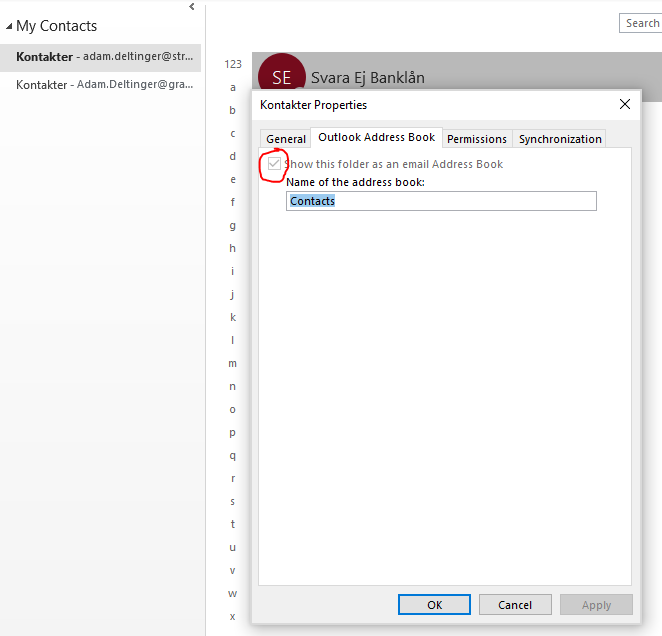Close the Kontakter Properties dialog
This screenshot has height=636, width=662.
[x=625, y=104]
